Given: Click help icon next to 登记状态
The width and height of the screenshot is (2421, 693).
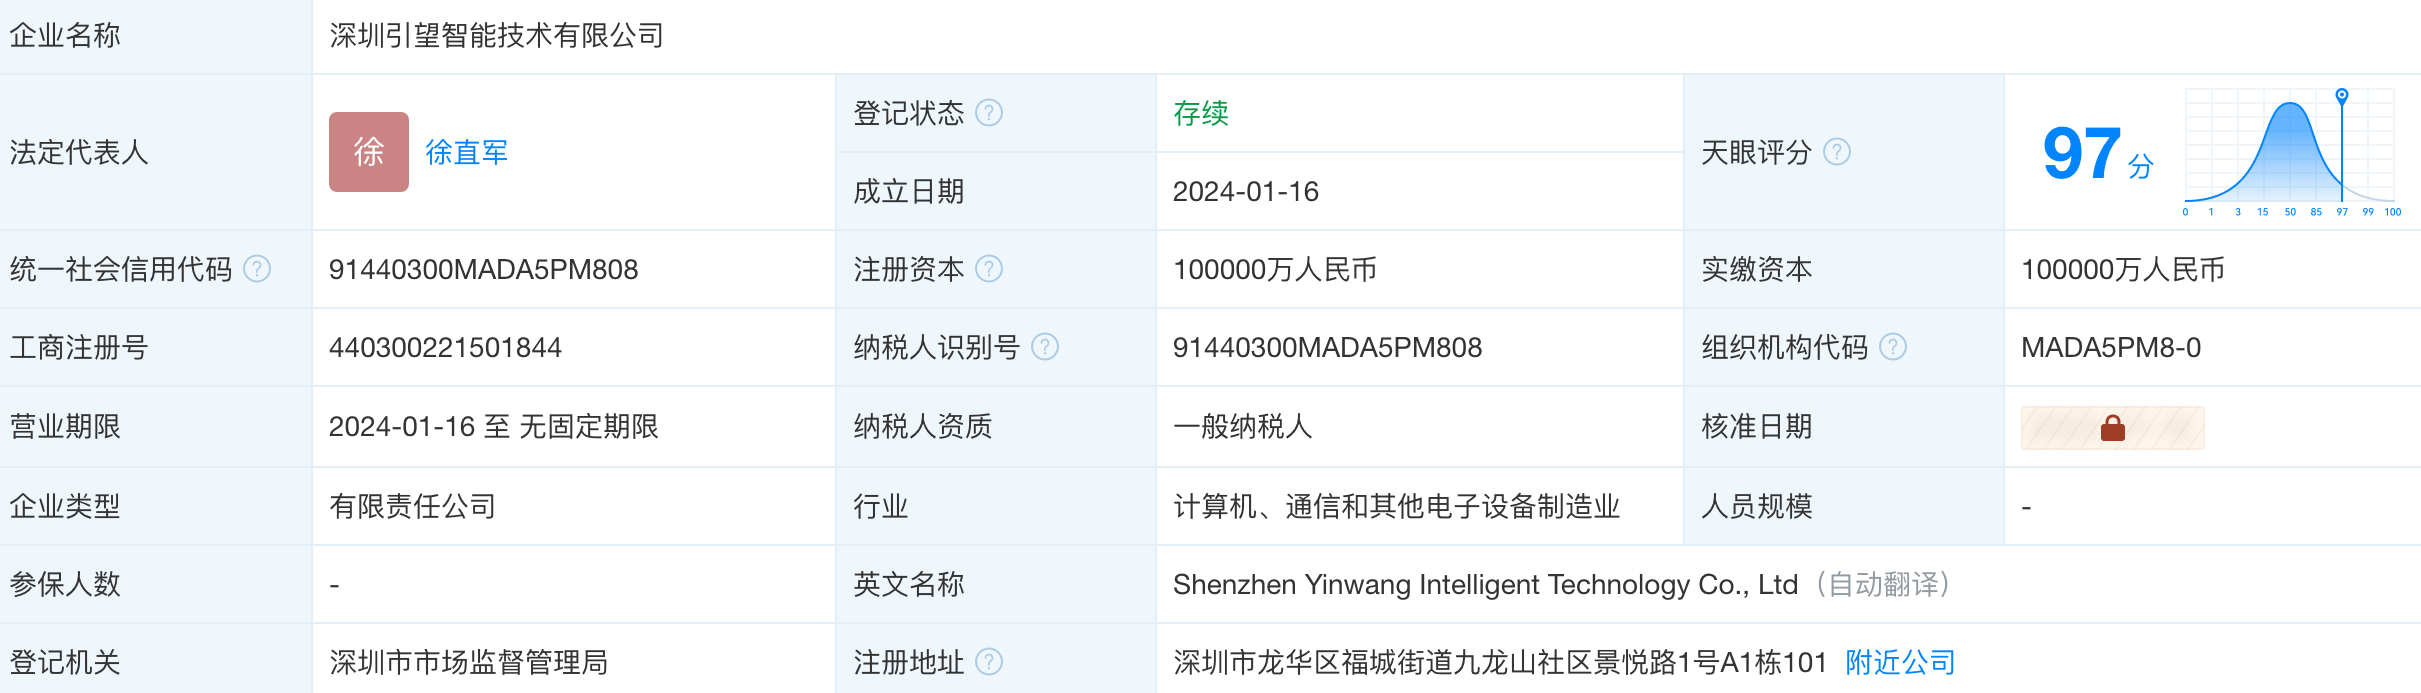Looking at the screenshot, I should click(x=988, y=113).
